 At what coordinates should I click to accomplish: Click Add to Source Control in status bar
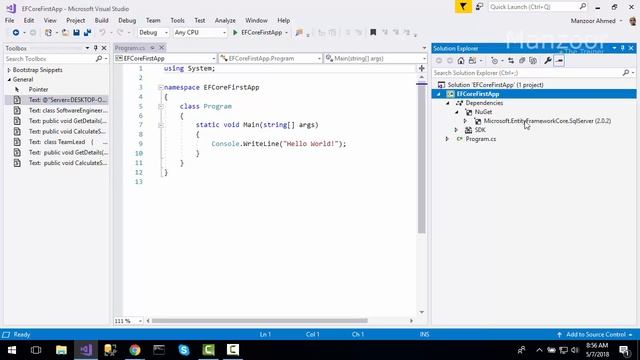[596, 335]
